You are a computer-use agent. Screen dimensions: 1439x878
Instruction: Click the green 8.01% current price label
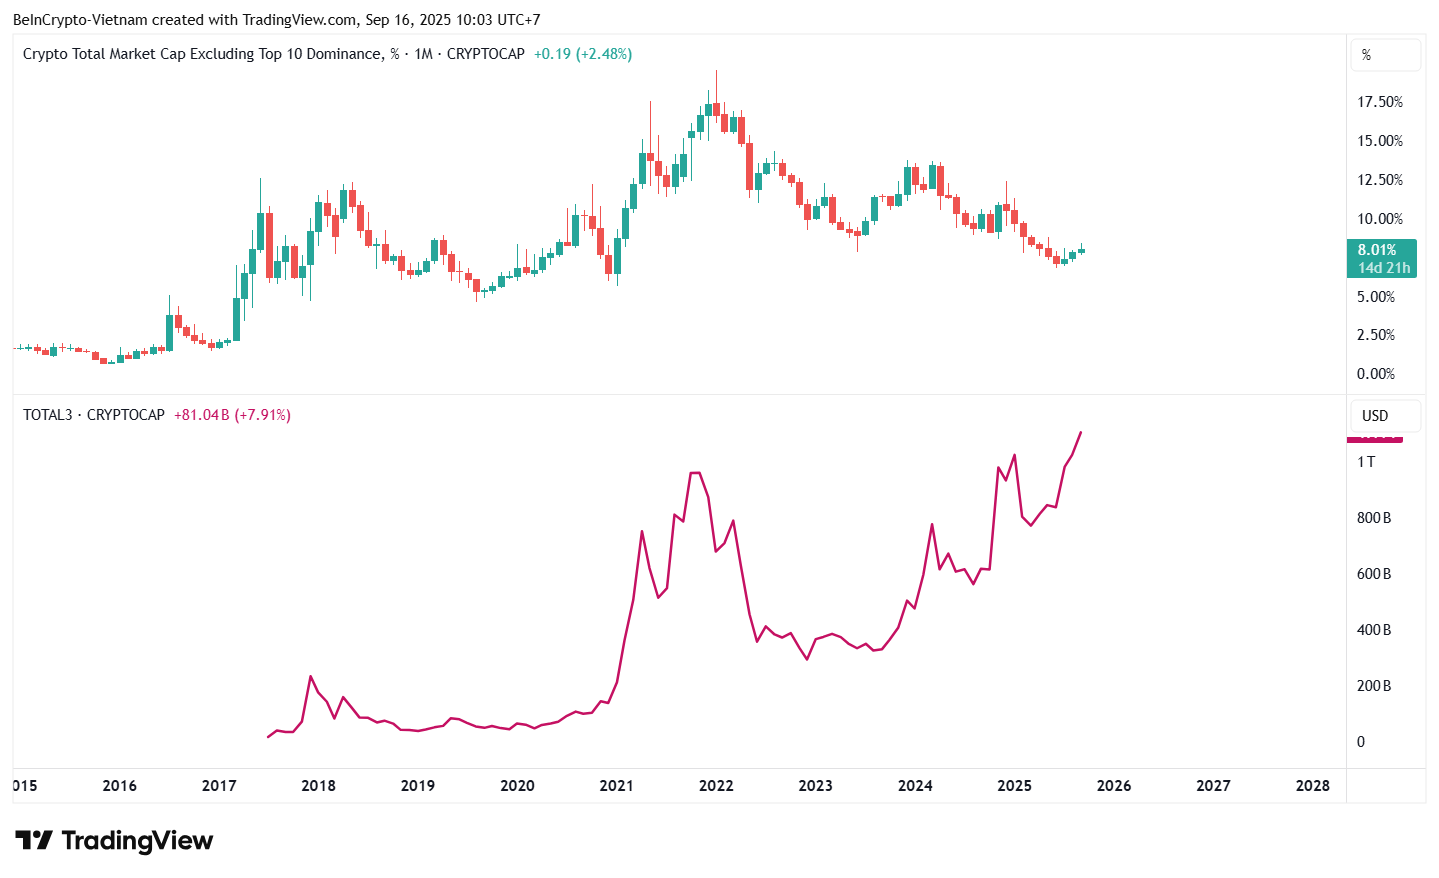[1381, 258]
